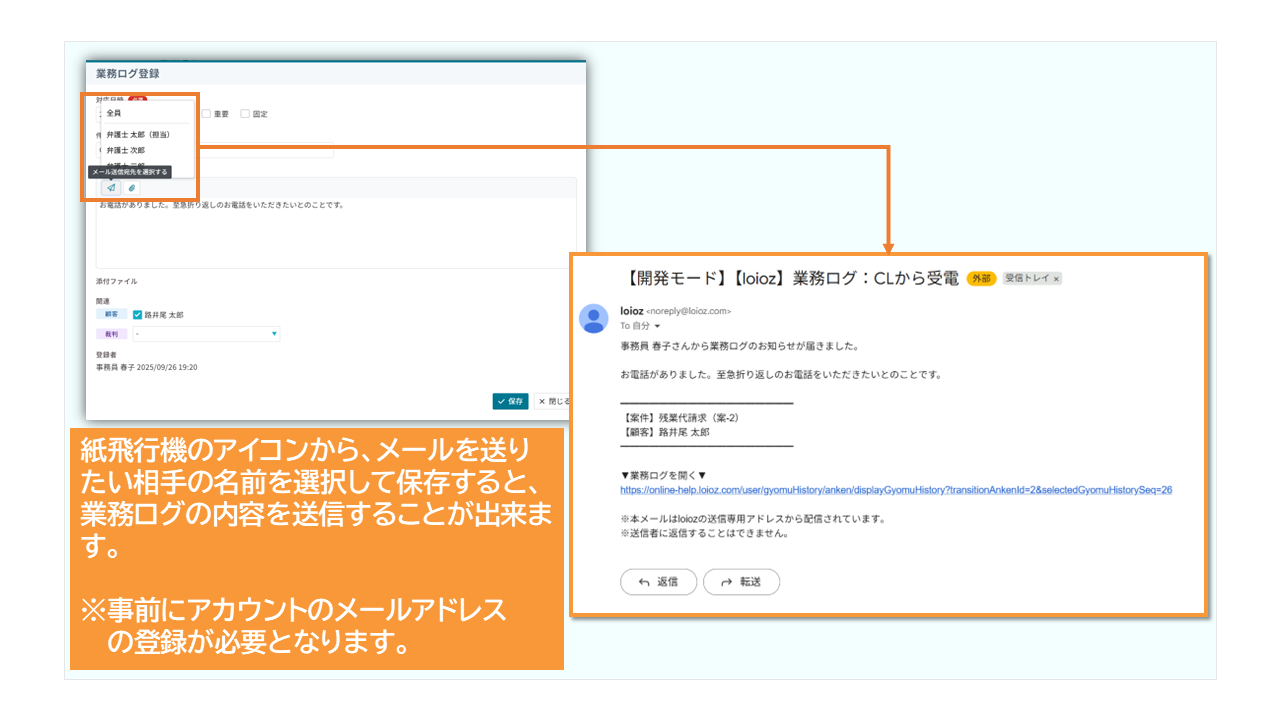Viewport: 1280px width, 720px height.
Task: Select 全員 in the recipient list
Action: pyautogui.click(x=114, y=114)
